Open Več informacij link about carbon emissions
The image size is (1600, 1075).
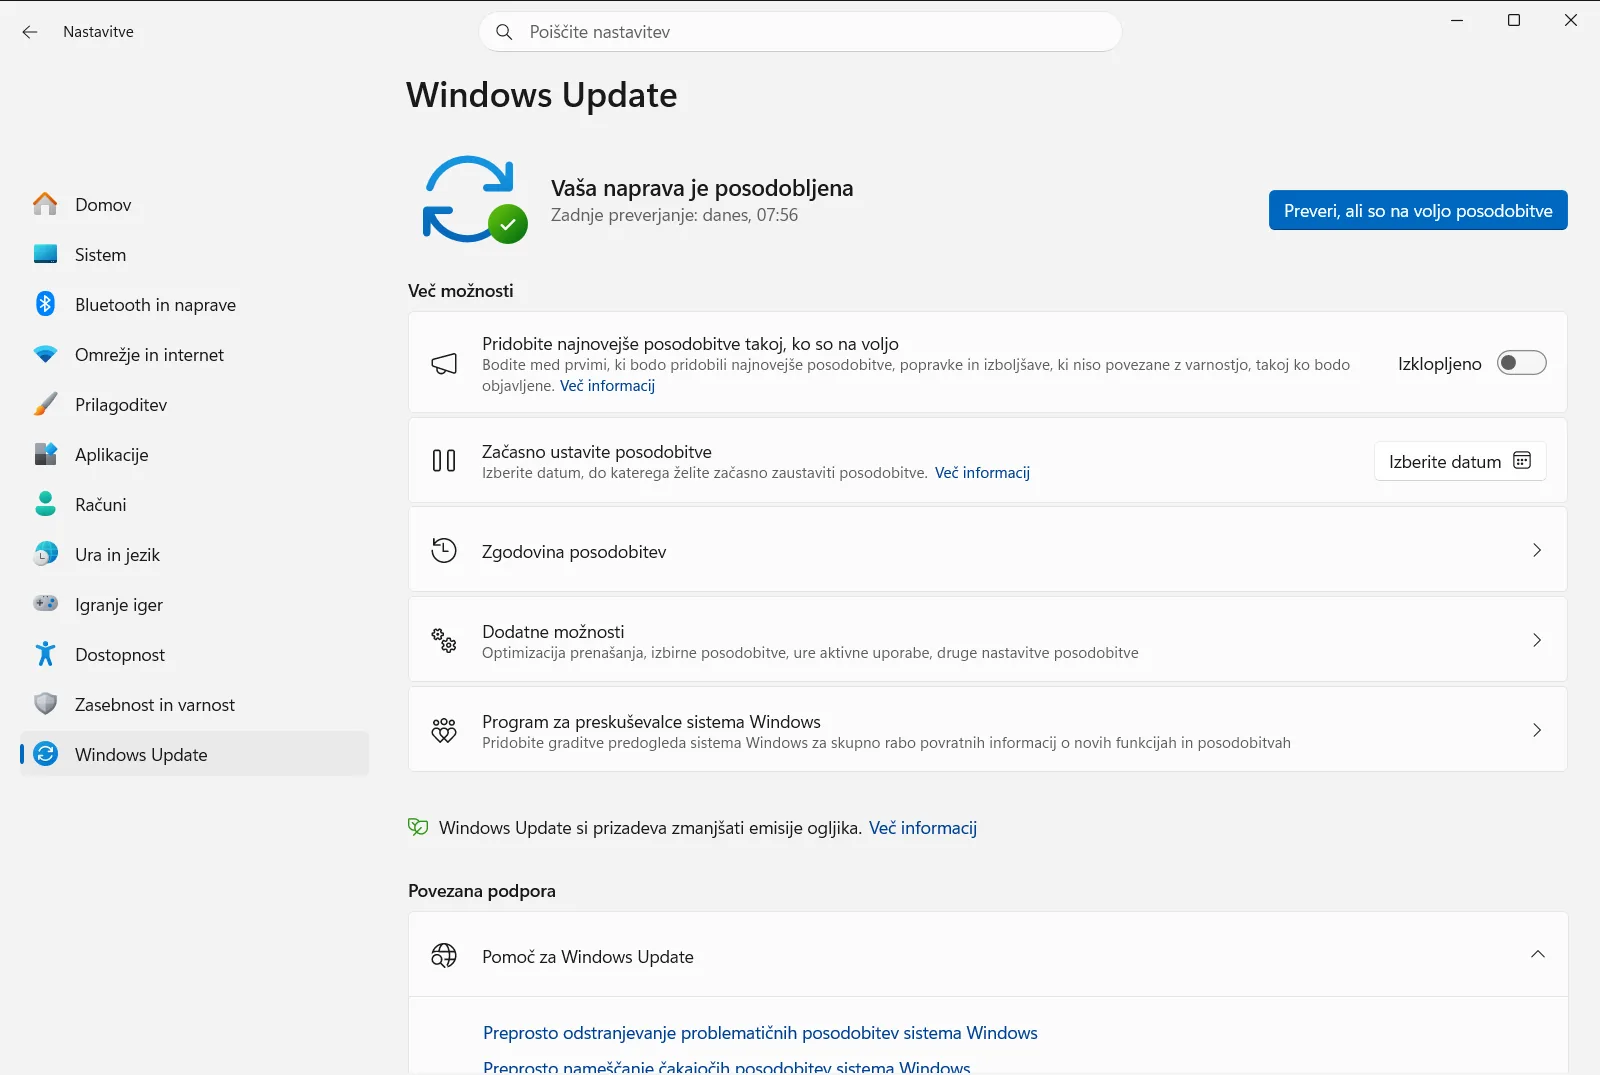tap(922, 828)
